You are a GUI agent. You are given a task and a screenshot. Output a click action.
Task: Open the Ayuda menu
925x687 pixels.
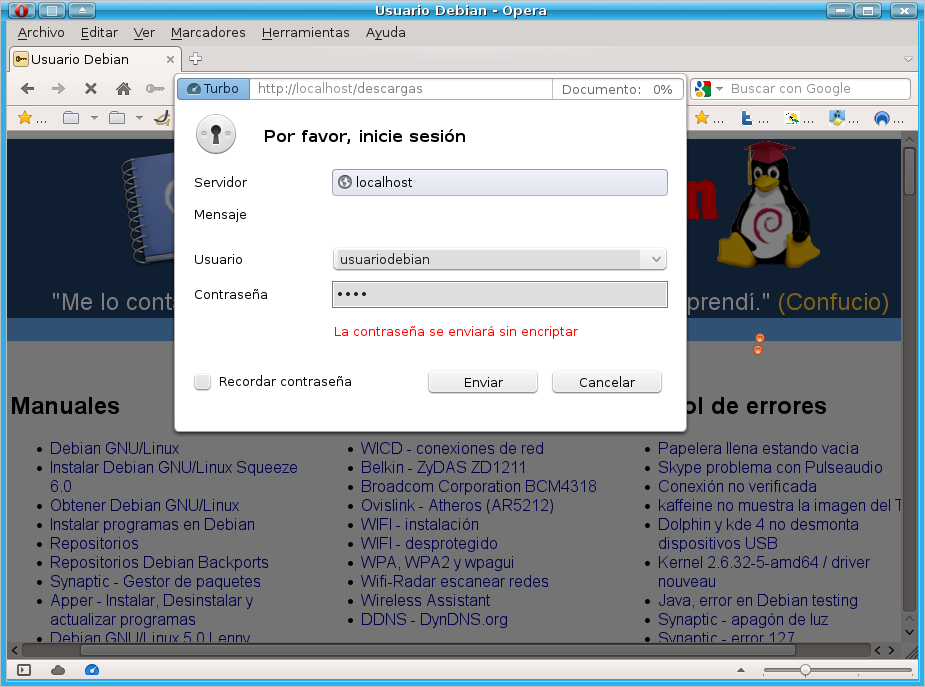386,32
